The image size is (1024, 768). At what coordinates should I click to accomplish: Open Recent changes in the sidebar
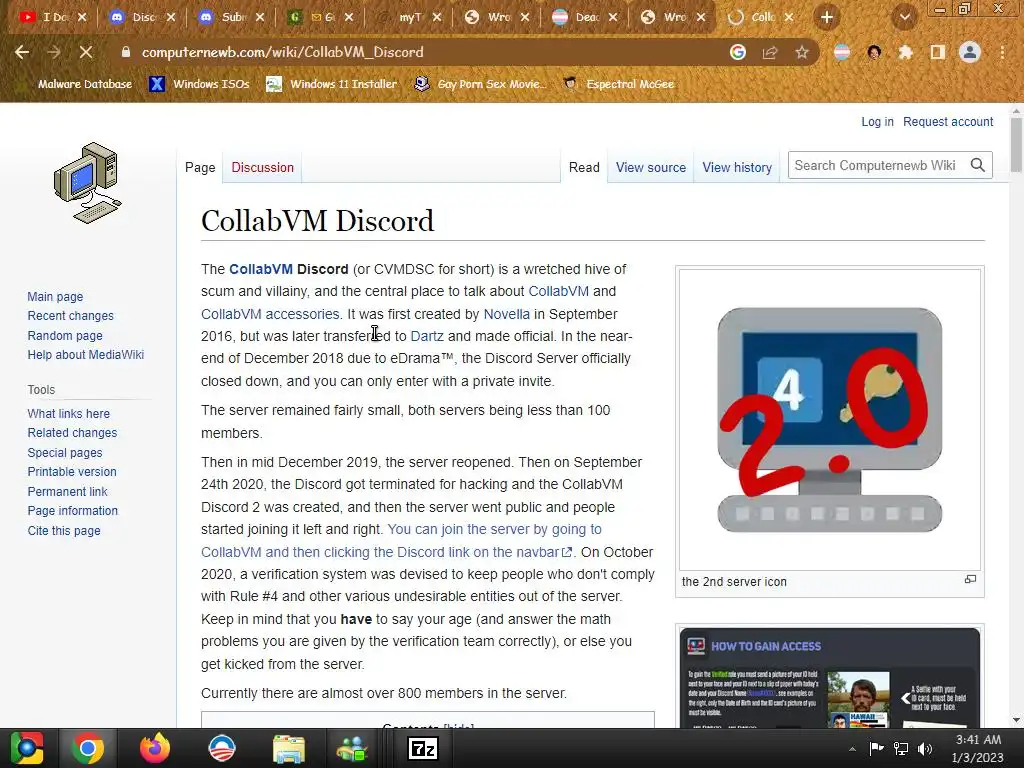pos(71,315)
